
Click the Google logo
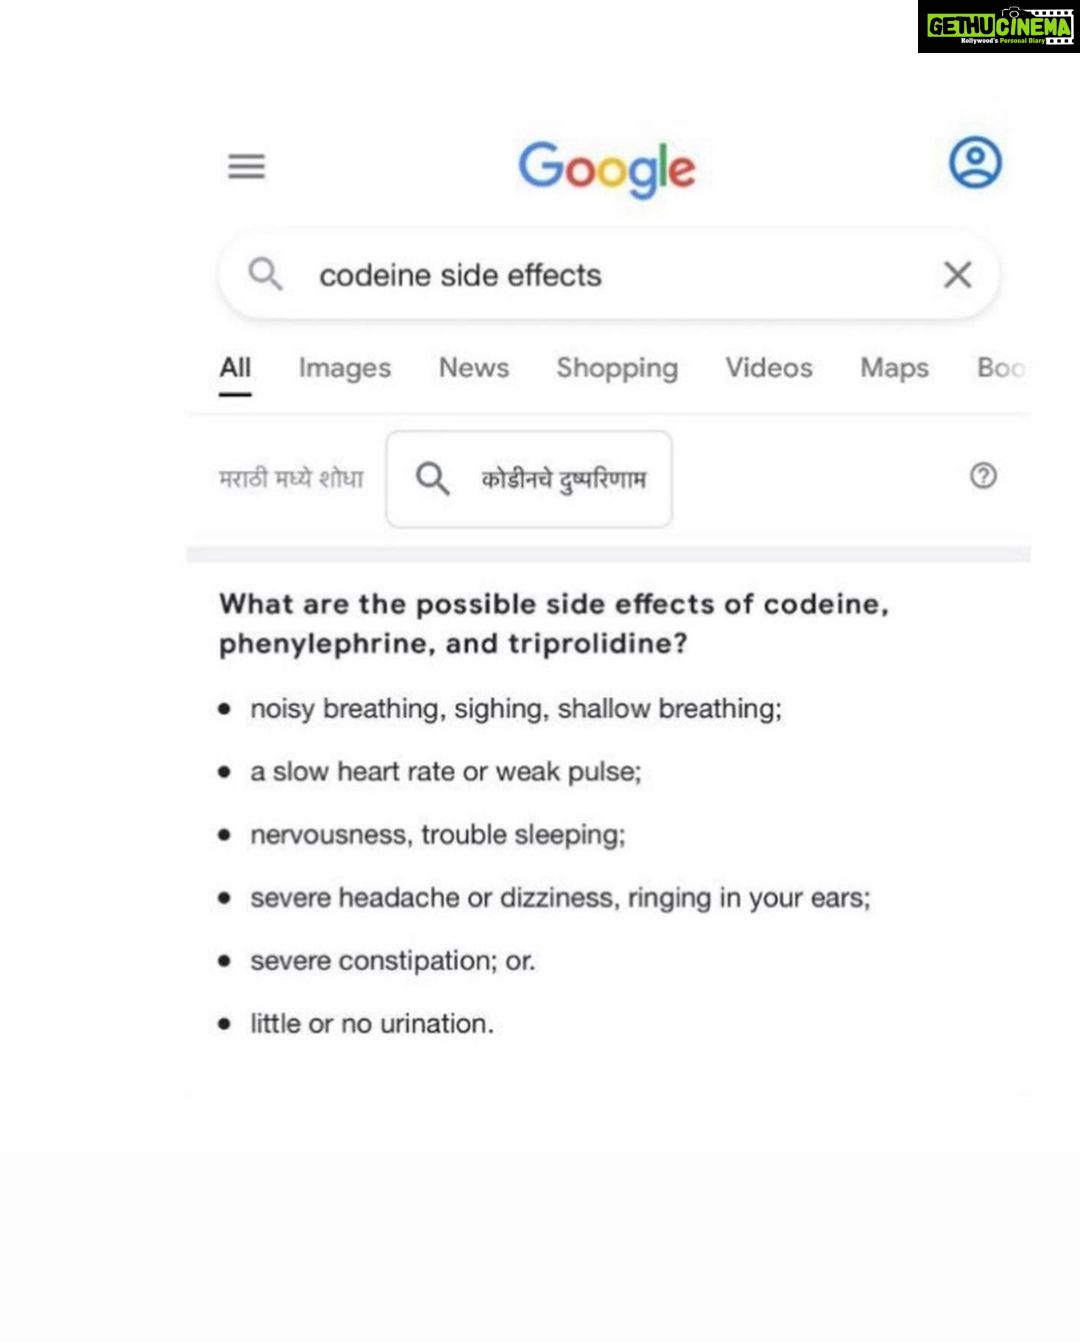click(x=606, y=168)
